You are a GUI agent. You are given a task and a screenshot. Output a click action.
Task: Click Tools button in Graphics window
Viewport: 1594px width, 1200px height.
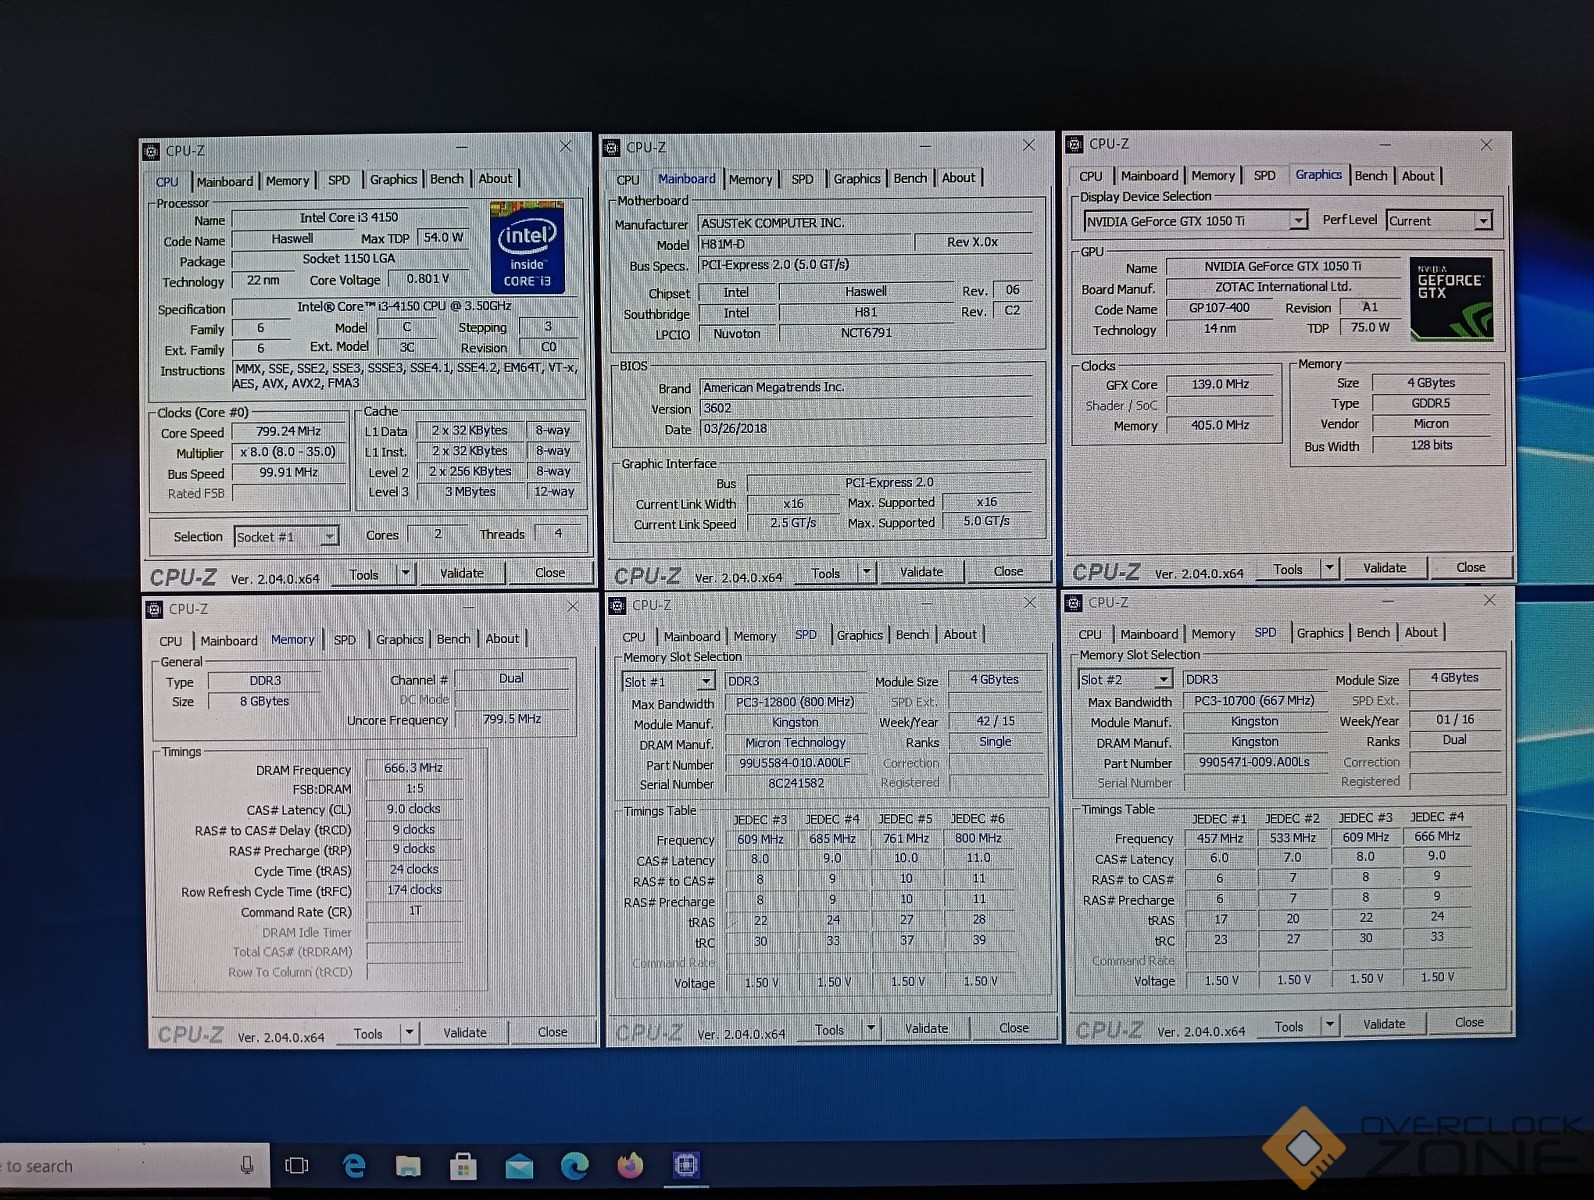pyautogui.click(x=1288, y=569)
